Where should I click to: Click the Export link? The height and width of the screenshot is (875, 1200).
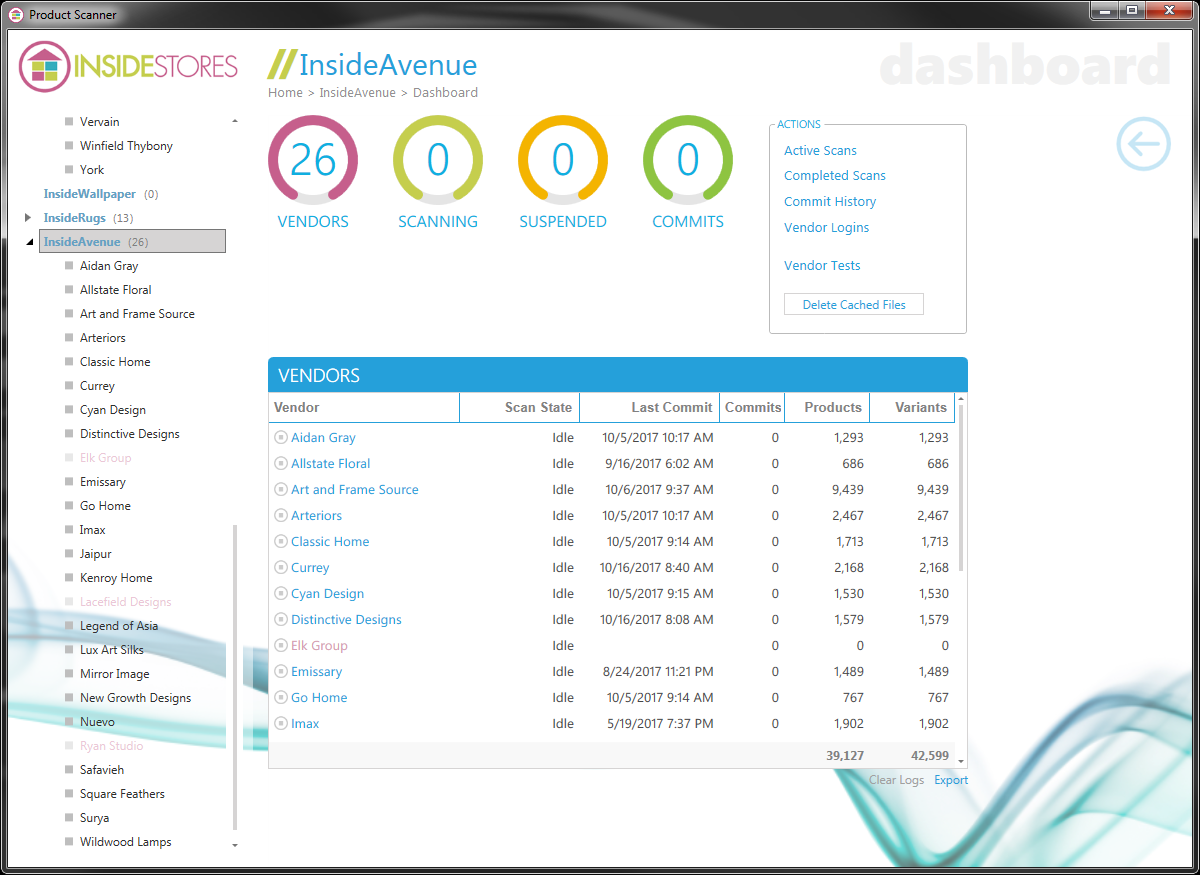(x=951, y=780)
